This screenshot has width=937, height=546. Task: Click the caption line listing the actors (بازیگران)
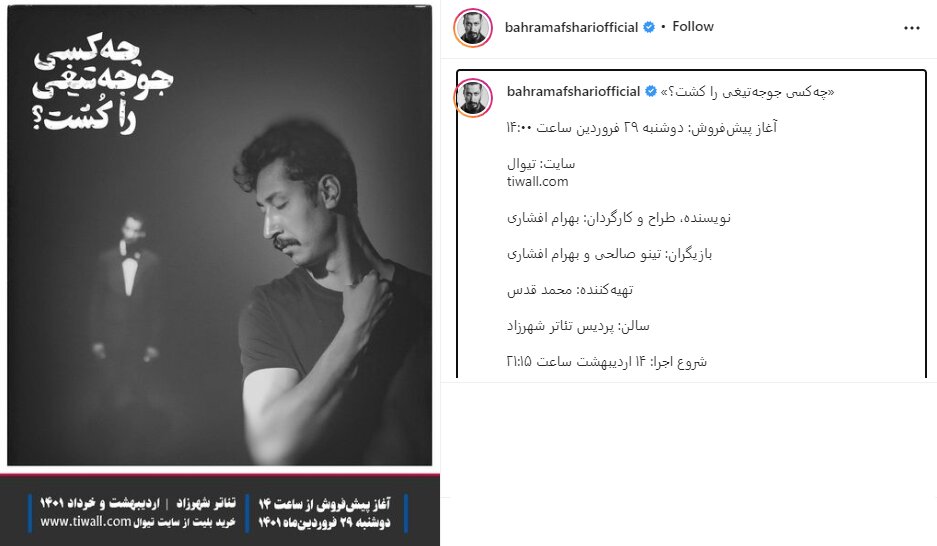(x=610, y=254)
